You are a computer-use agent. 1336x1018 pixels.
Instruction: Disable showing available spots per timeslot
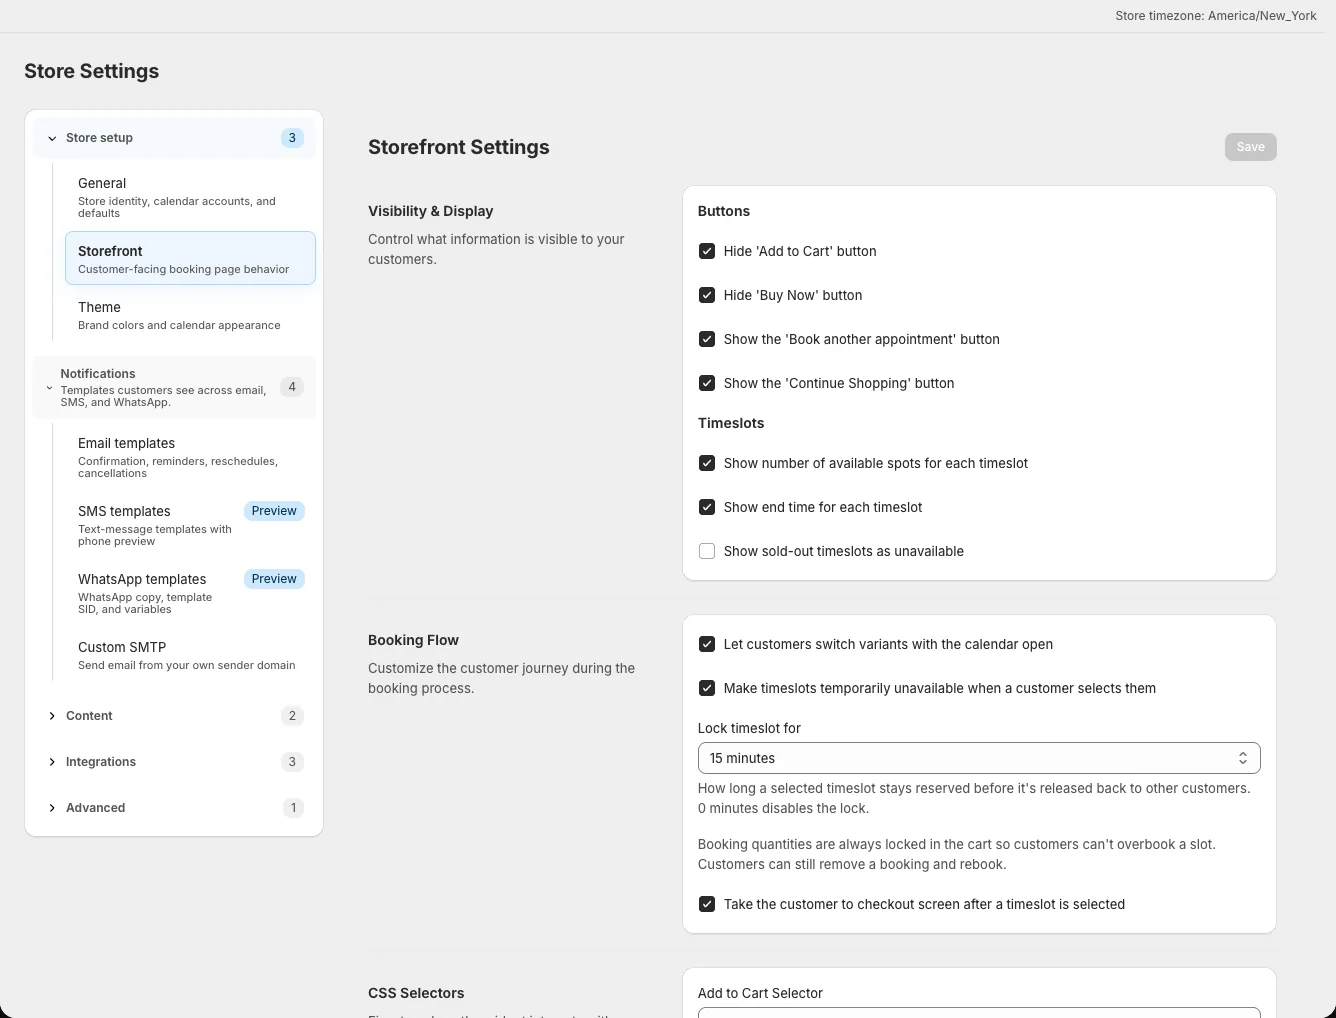707,463
